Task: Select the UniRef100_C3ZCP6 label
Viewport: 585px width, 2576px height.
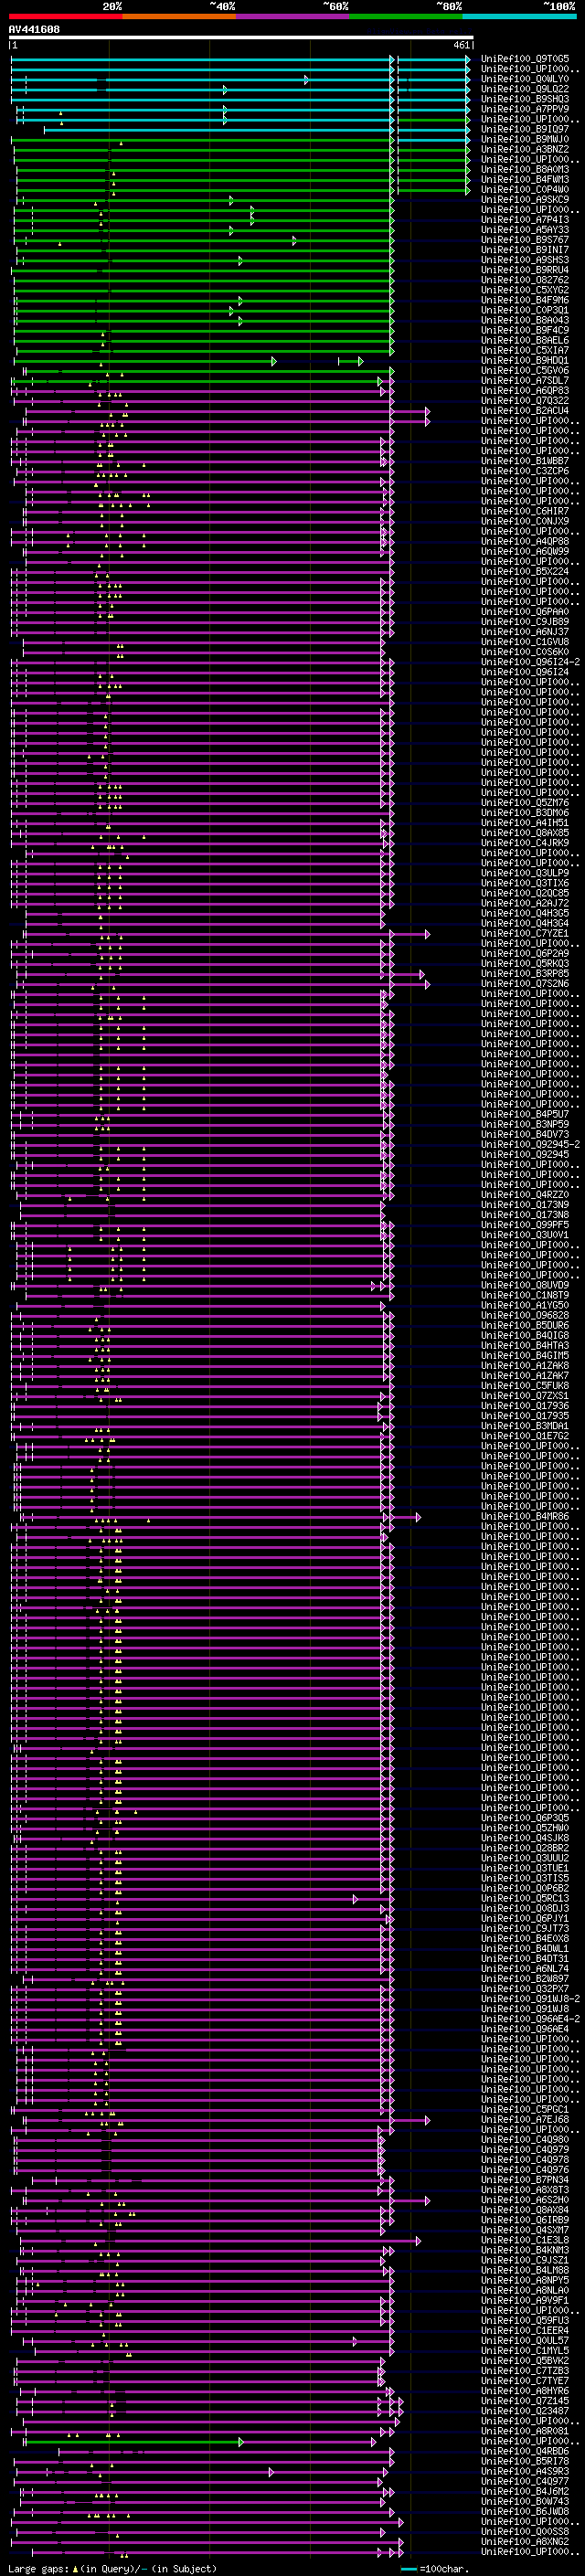Action: pos(525,471)
